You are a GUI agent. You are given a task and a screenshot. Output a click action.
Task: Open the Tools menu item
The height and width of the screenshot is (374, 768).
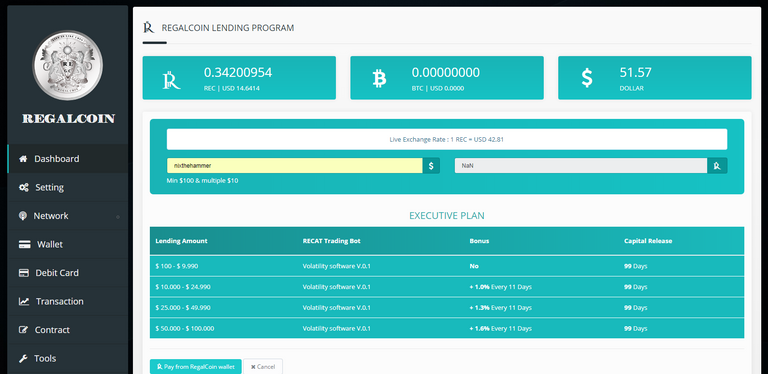(68, 358)
